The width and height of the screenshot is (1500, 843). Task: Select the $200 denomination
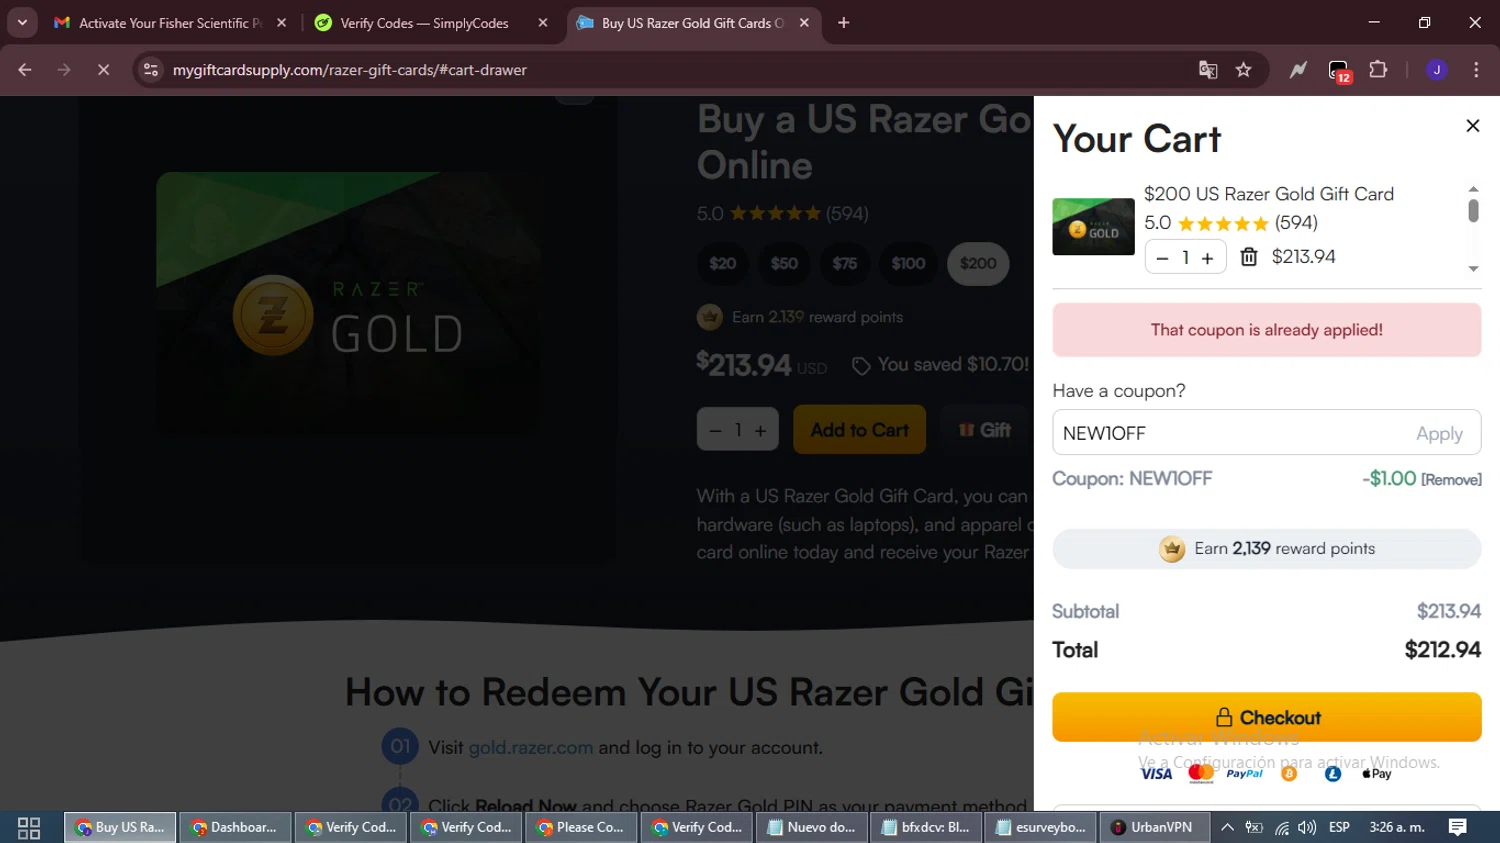point(978,264)
